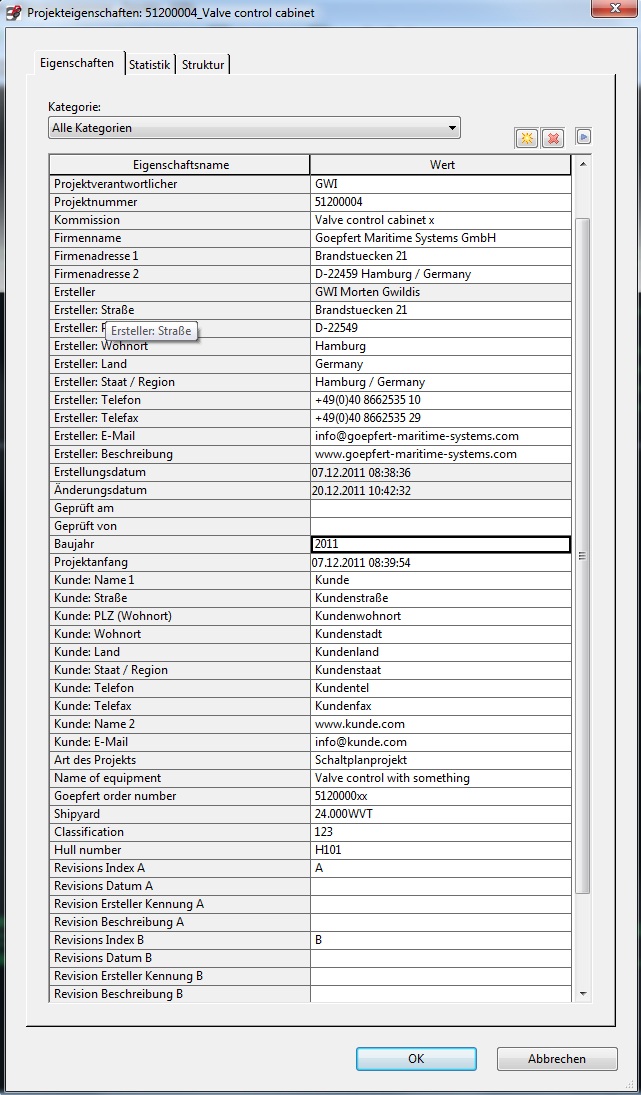The height and width of the screenshot is (1095, 641).
Task: Click the value Kundenfax
Action: (x=441, y=706)
